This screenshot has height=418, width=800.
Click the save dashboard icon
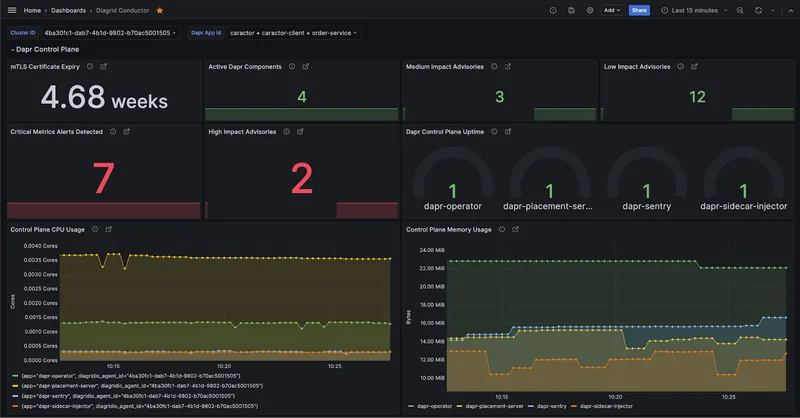[x=571, y=10]
